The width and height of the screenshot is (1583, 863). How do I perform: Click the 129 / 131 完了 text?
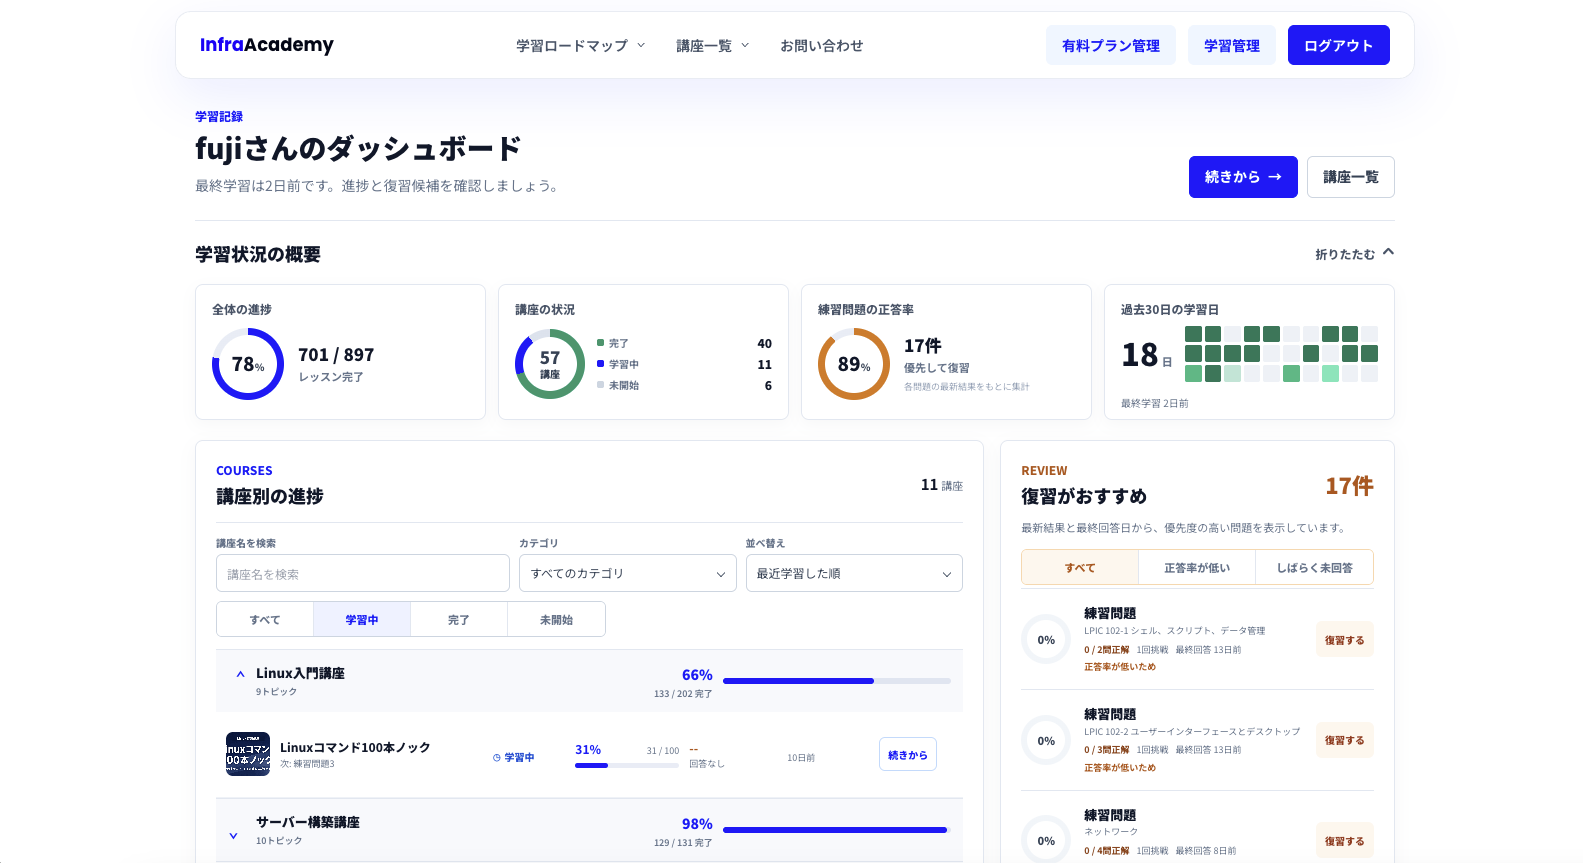pyautogui.click(x=683, y=842)
